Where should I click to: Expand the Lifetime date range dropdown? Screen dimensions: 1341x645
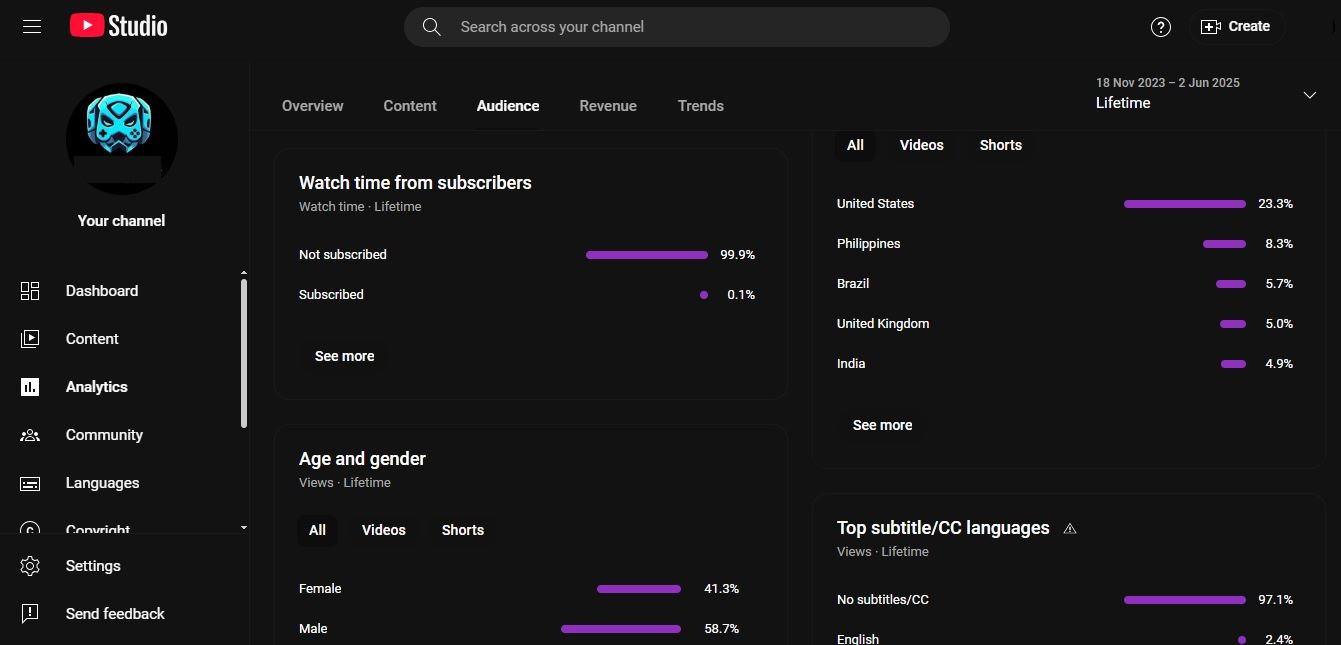point(1309,95)
